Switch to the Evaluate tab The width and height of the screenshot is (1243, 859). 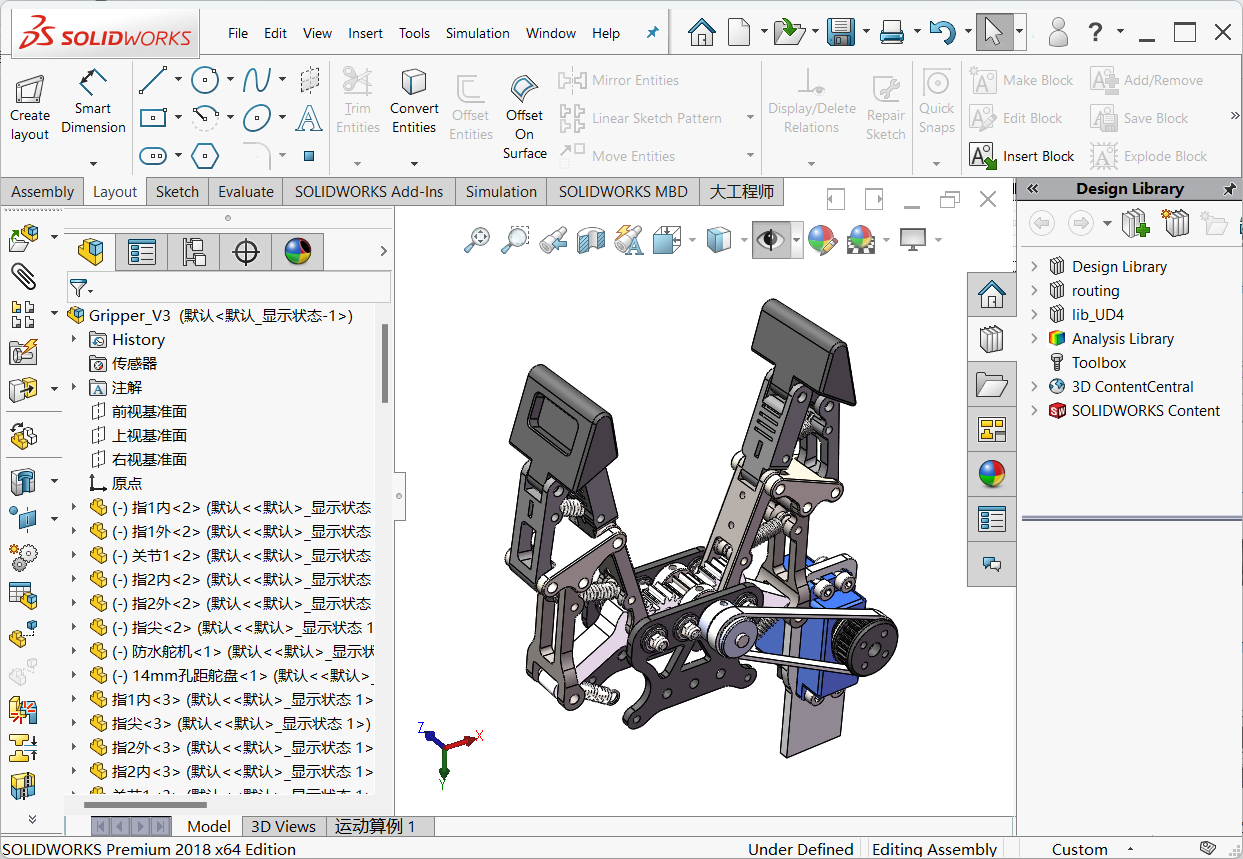246,192
